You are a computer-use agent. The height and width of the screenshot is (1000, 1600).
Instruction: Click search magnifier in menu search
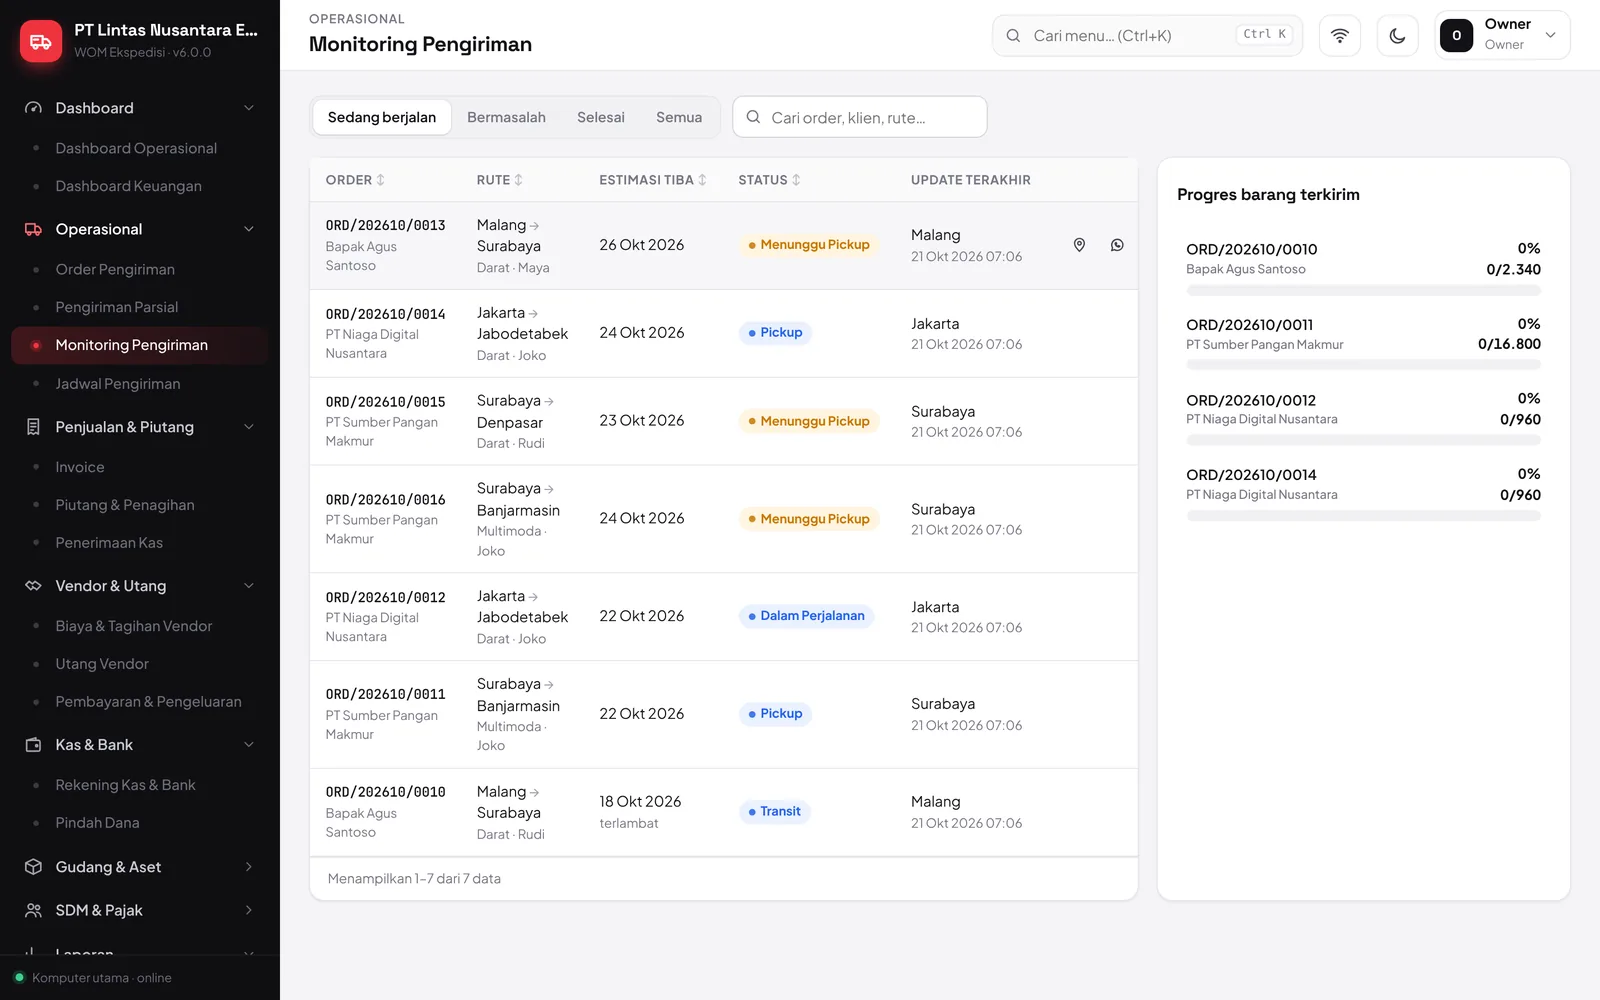pos(1013,36)
